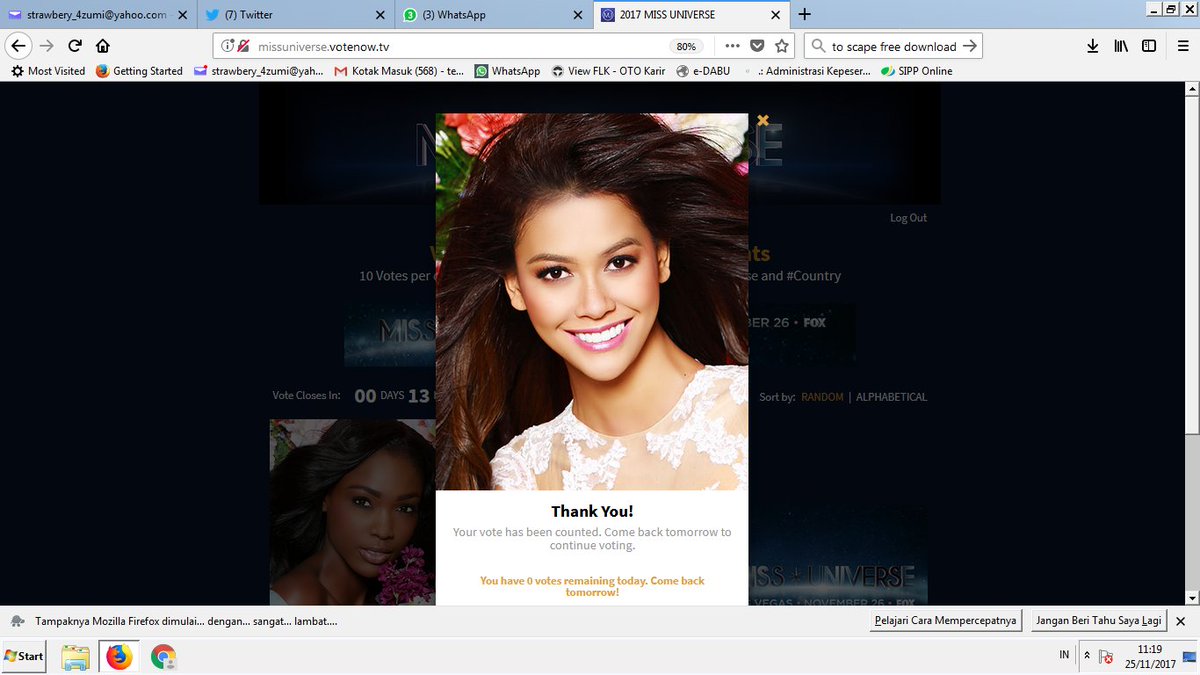This screenshot has width=1200, height=675.
Task: Click the IN language indicator
Action: pos(1064,655)
